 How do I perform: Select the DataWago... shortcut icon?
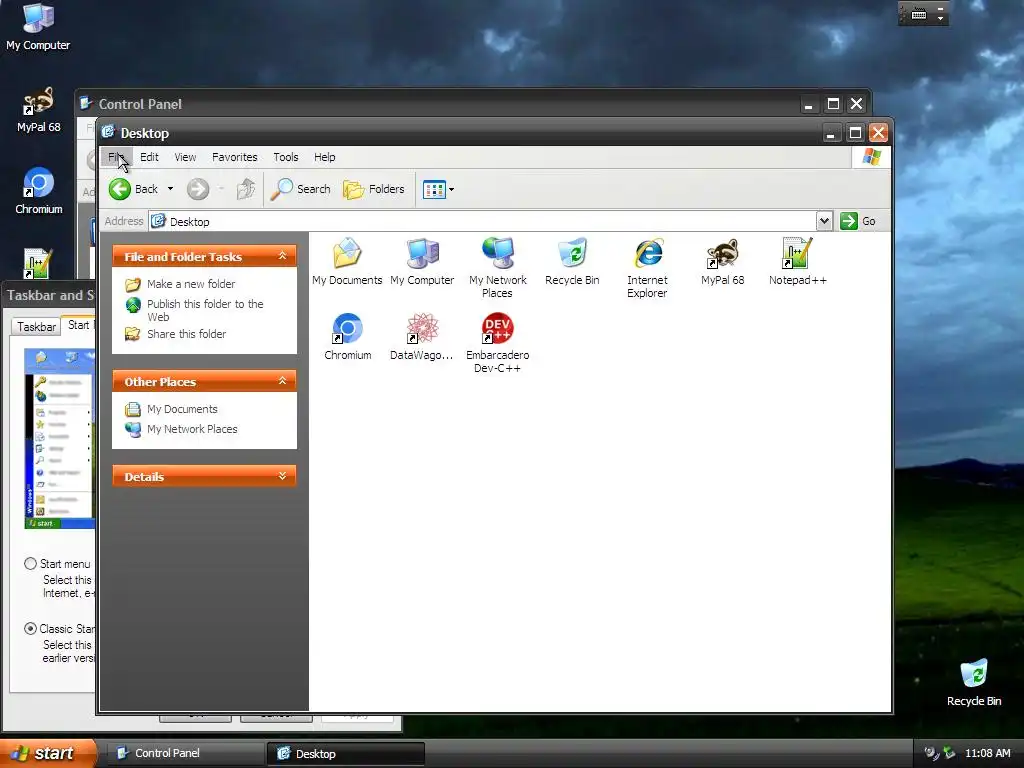423,328
